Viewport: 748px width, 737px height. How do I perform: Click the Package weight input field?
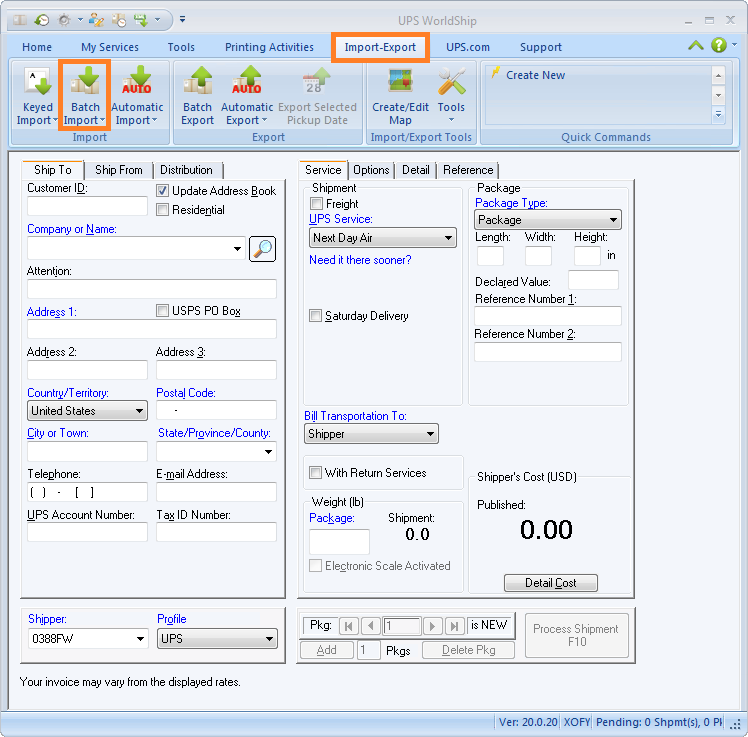click(339, 541)
